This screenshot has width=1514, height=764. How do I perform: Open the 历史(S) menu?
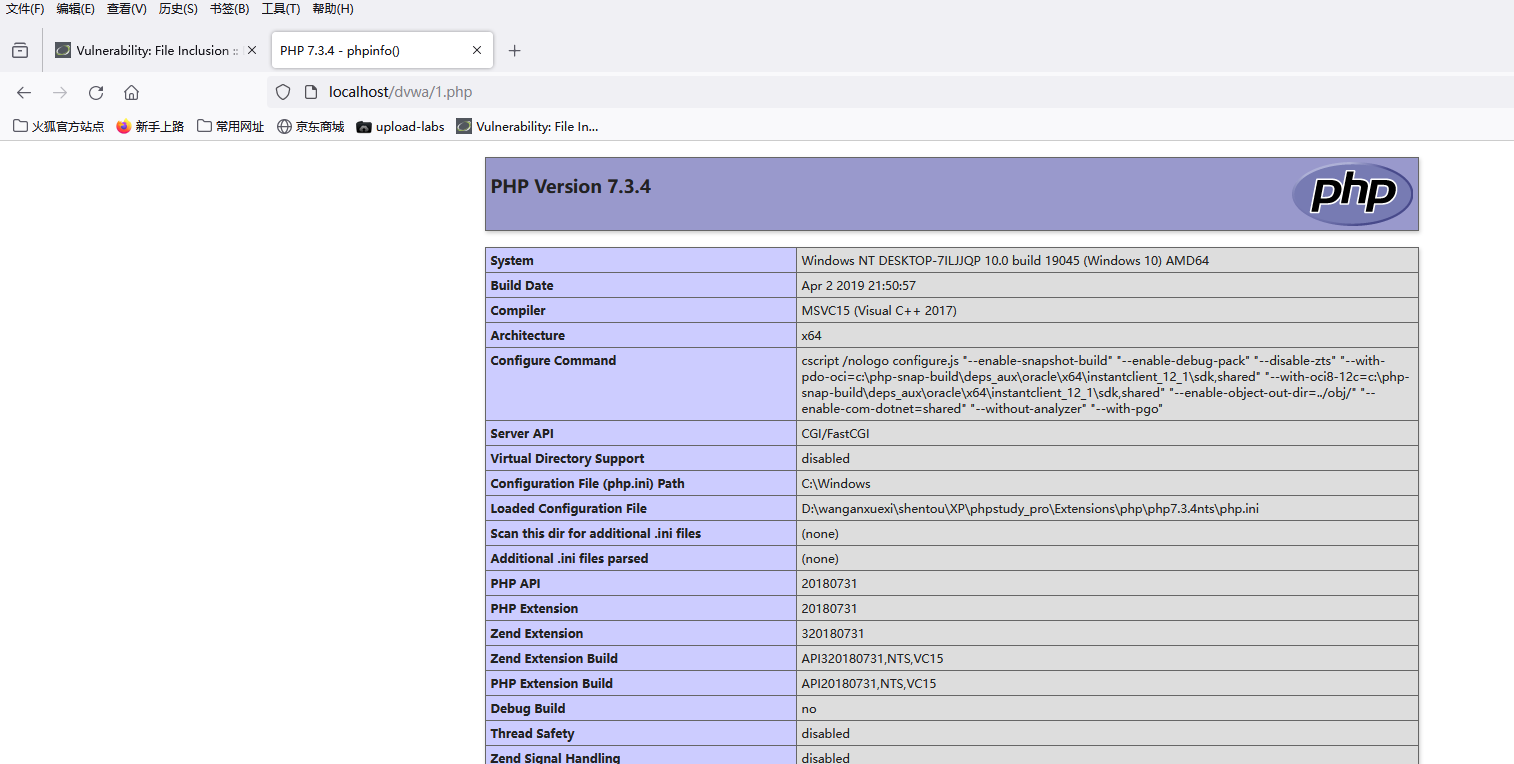[178, 9]
